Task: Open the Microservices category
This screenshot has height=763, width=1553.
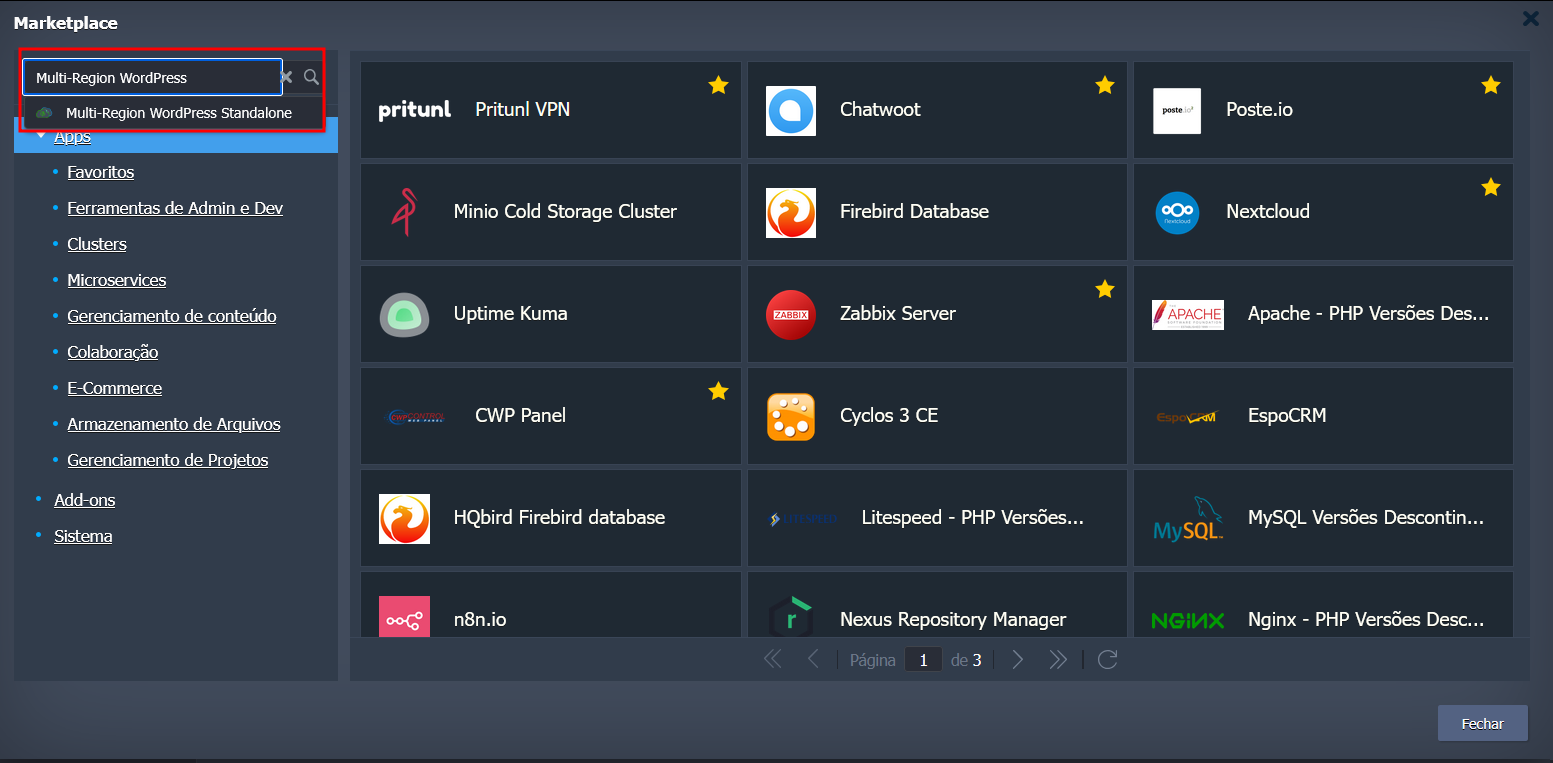Action: coord(117,280)
